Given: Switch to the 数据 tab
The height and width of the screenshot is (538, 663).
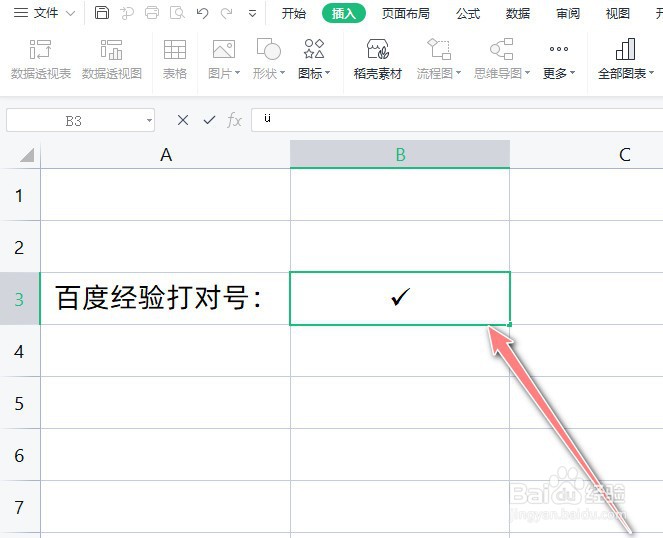Looking at the screenshot, I should point(518,14).
